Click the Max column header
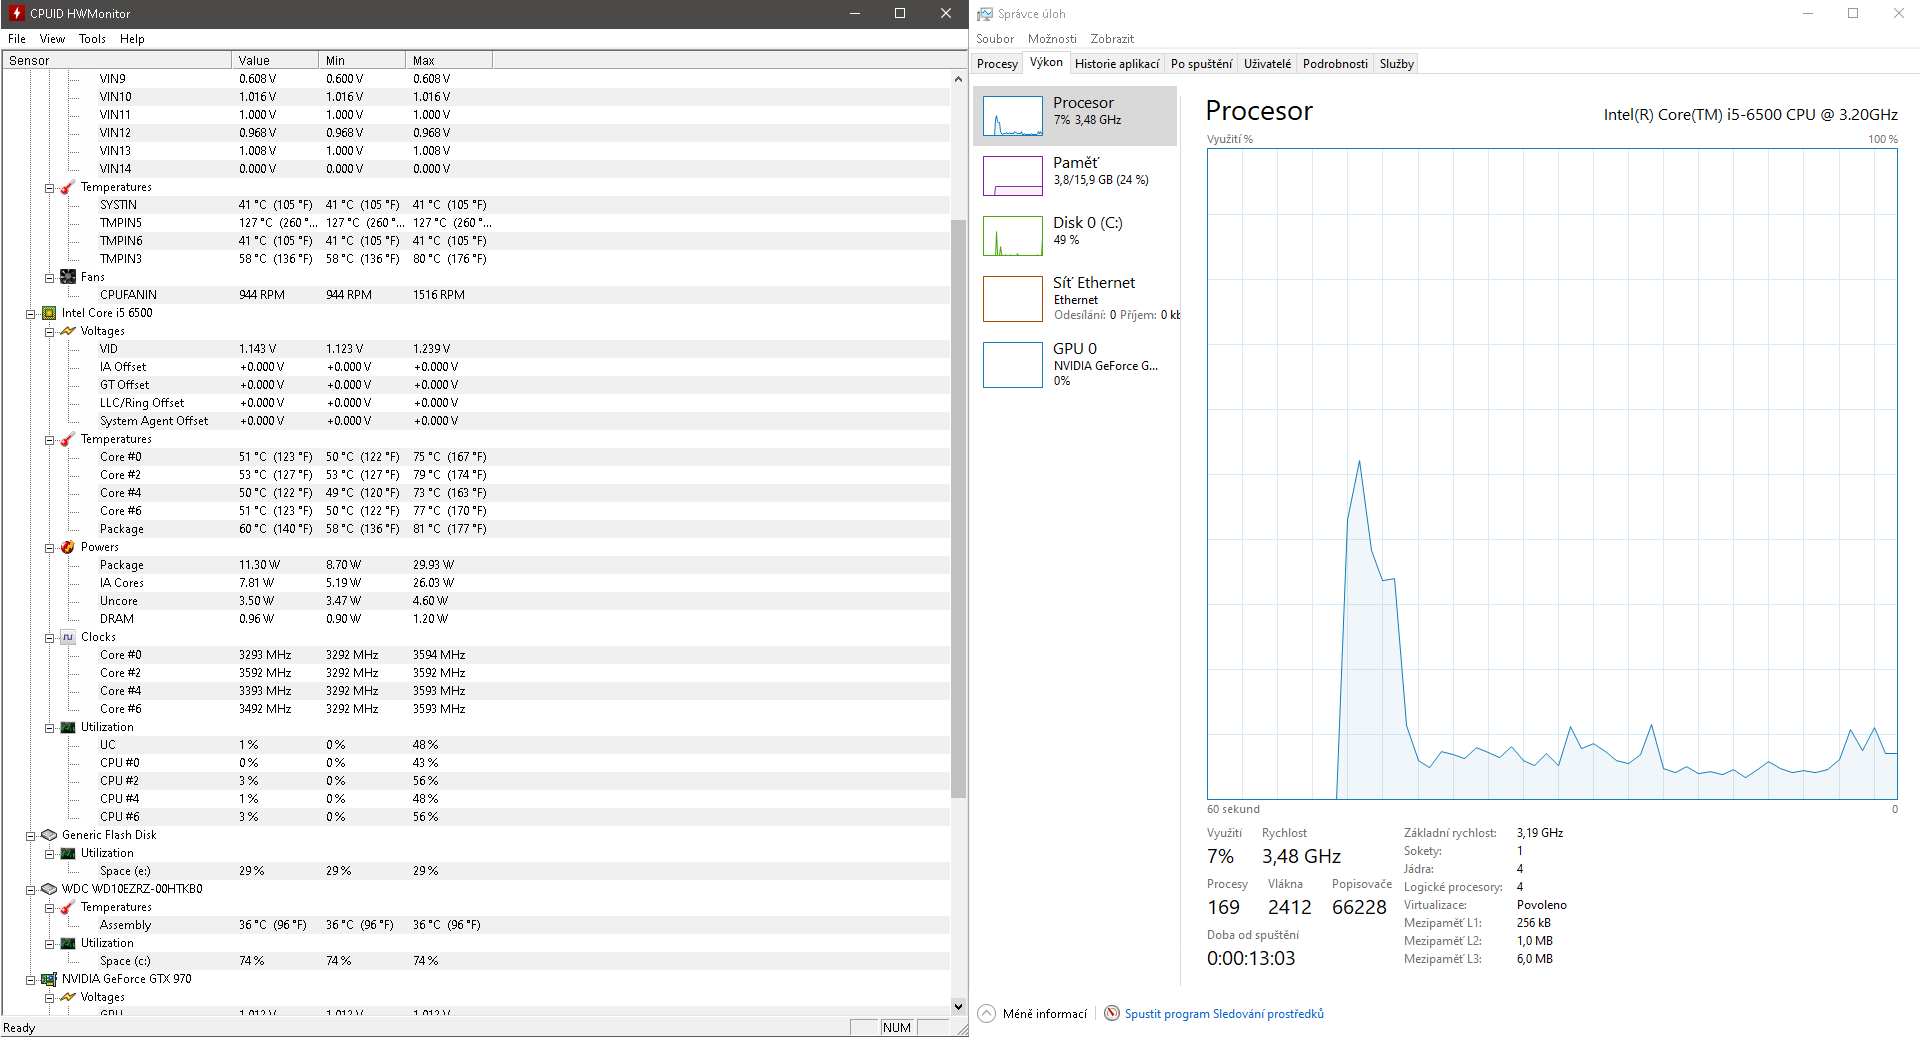 tap(449, 60)
